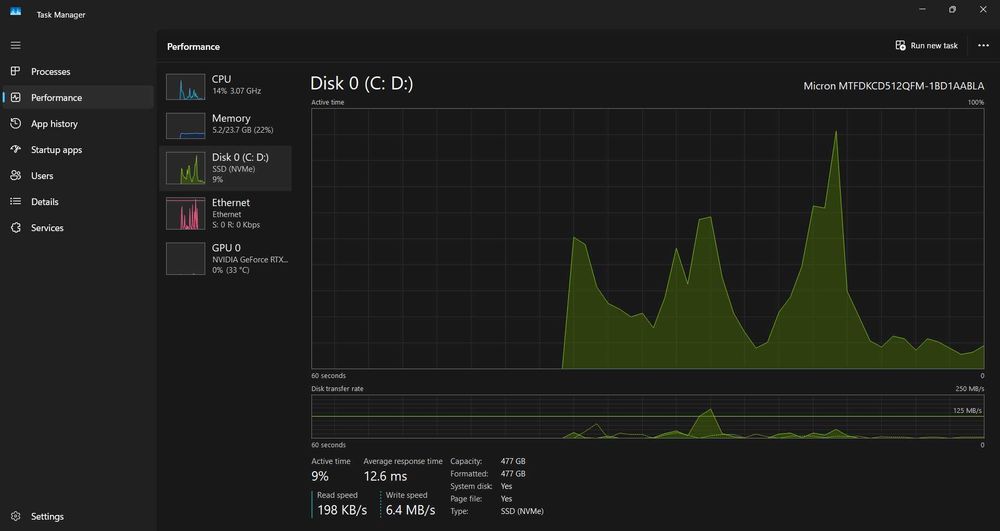Open the Services page
The height and width of the screenshot is (531, 1000).
tap(78, 228)
